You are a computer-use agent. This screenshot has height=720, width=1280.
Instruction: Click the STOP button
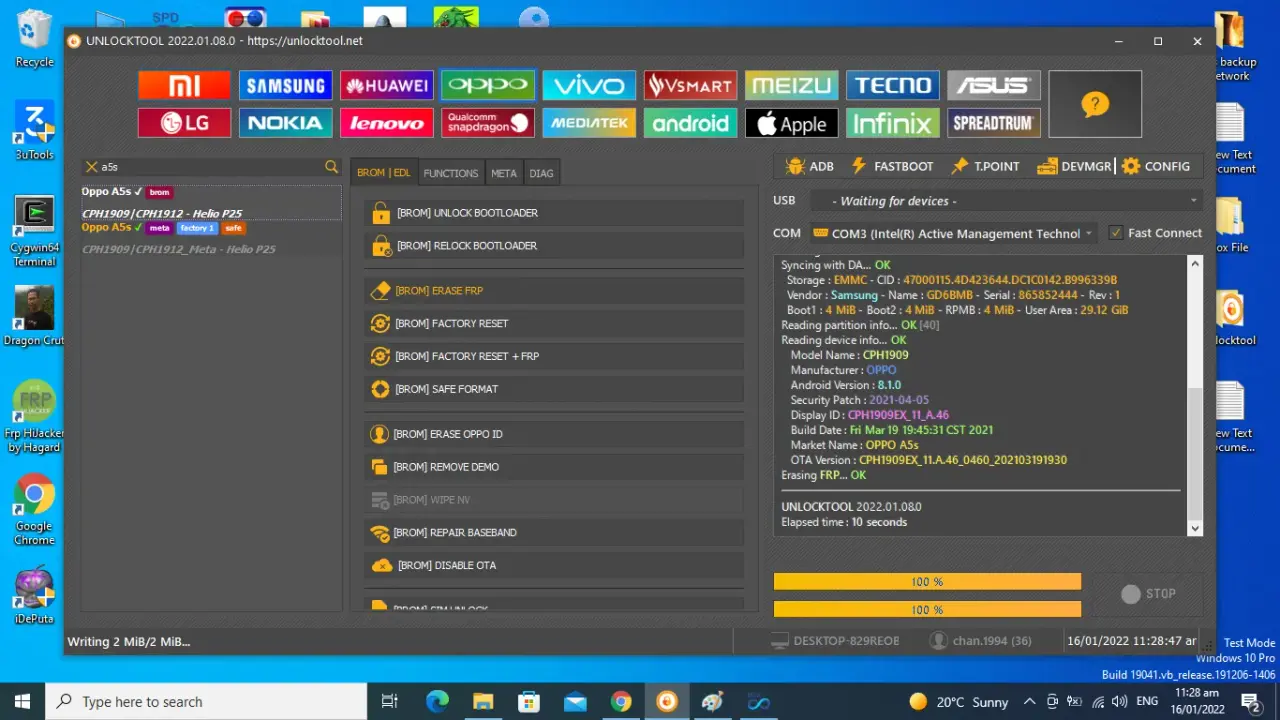[x=1147, y=594]
